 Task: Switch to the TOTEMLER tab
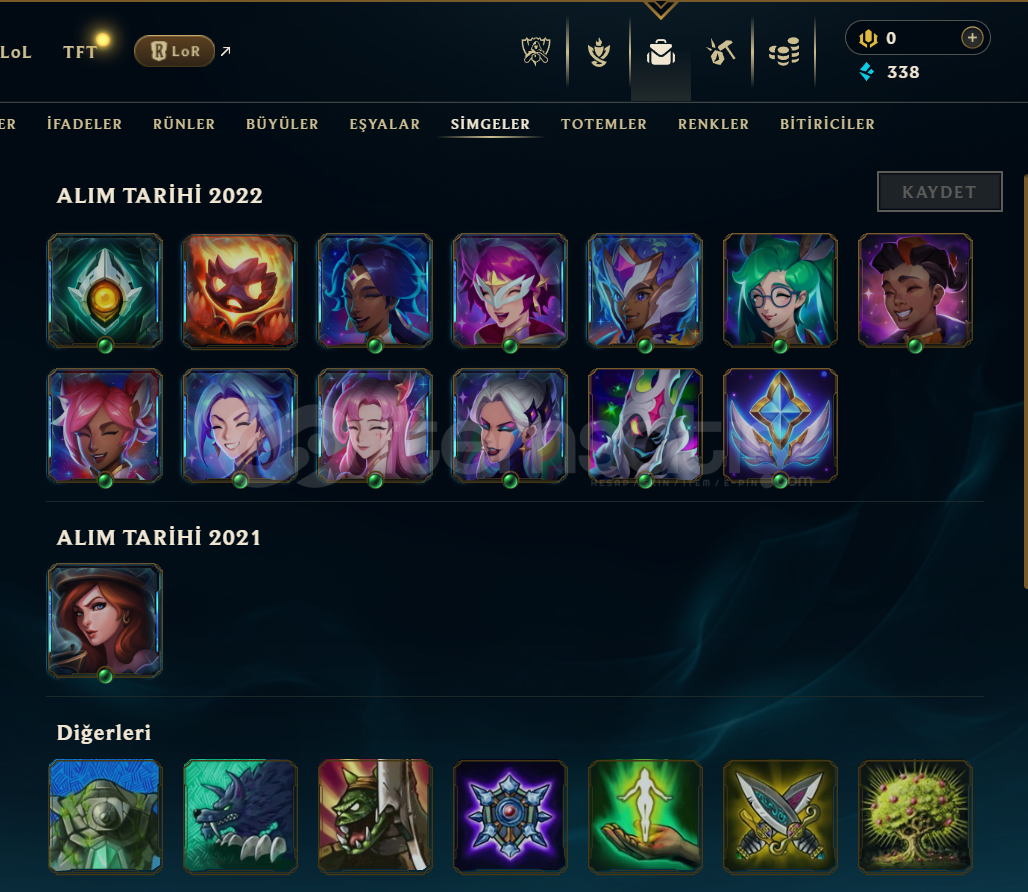[604, 124]
